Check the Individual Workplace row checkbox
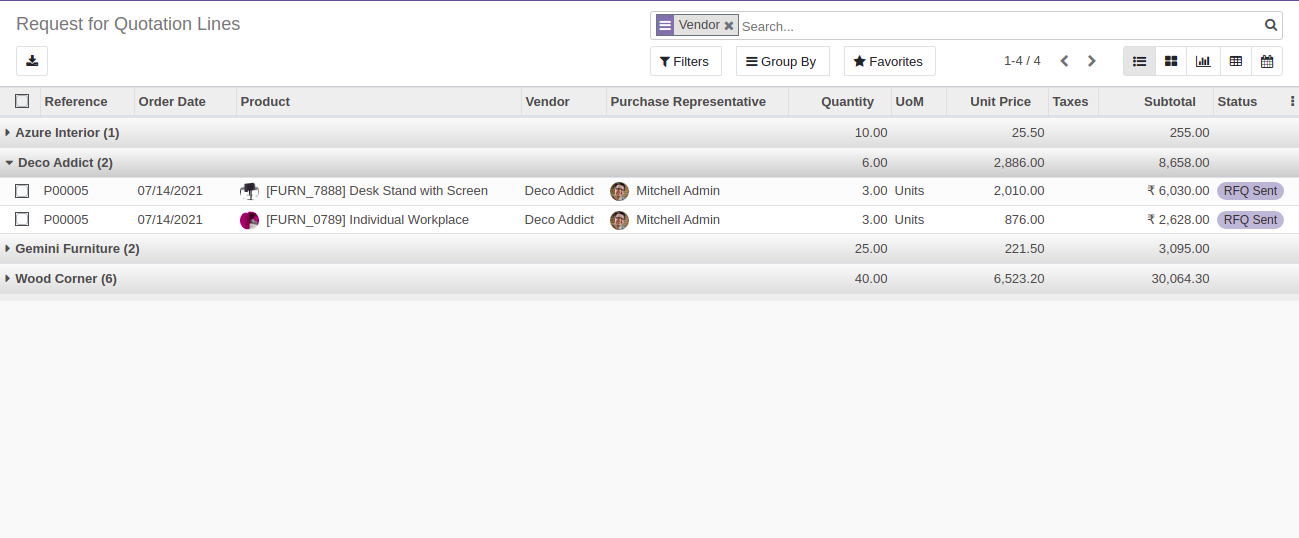This screenshot has width=1299, height=538. [x=22, y=220]
